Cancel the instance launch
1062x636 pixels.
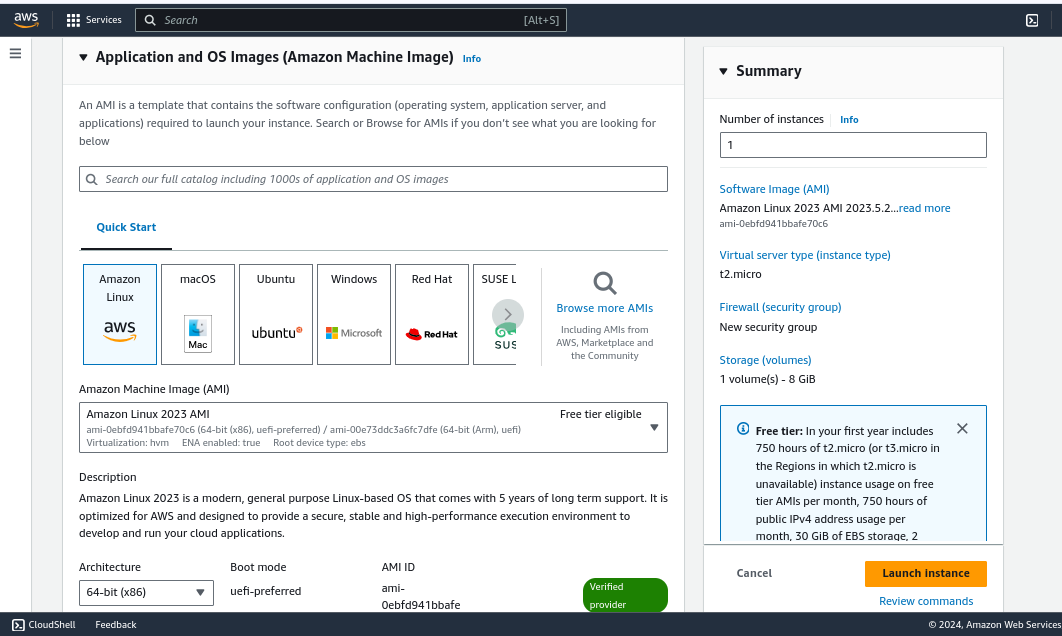754,573
